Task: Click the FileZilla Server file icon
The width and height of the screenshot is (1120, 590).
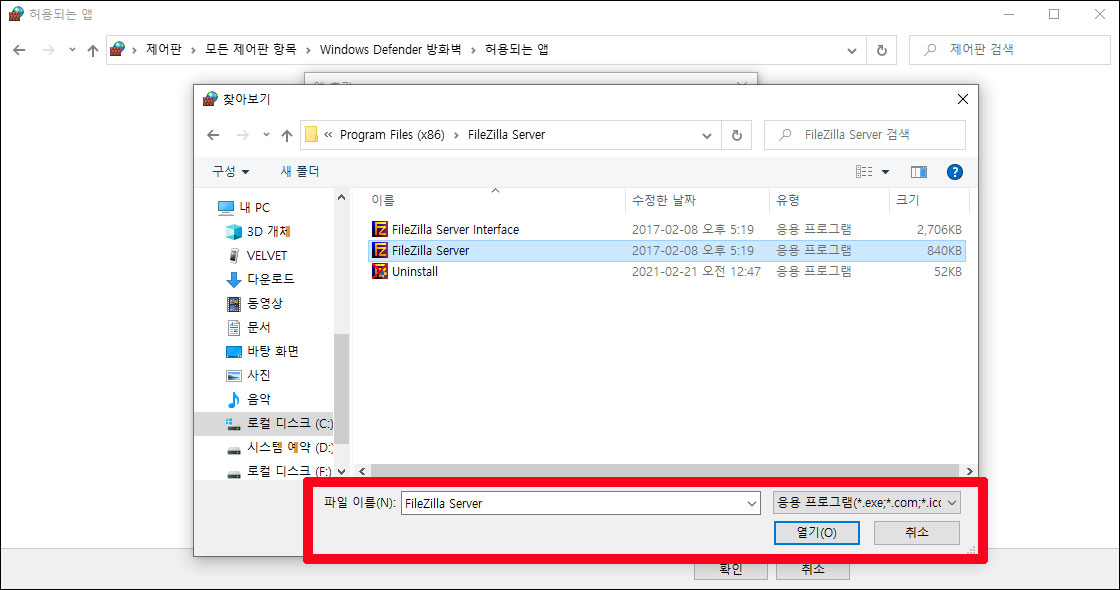Action: [380, 250]
